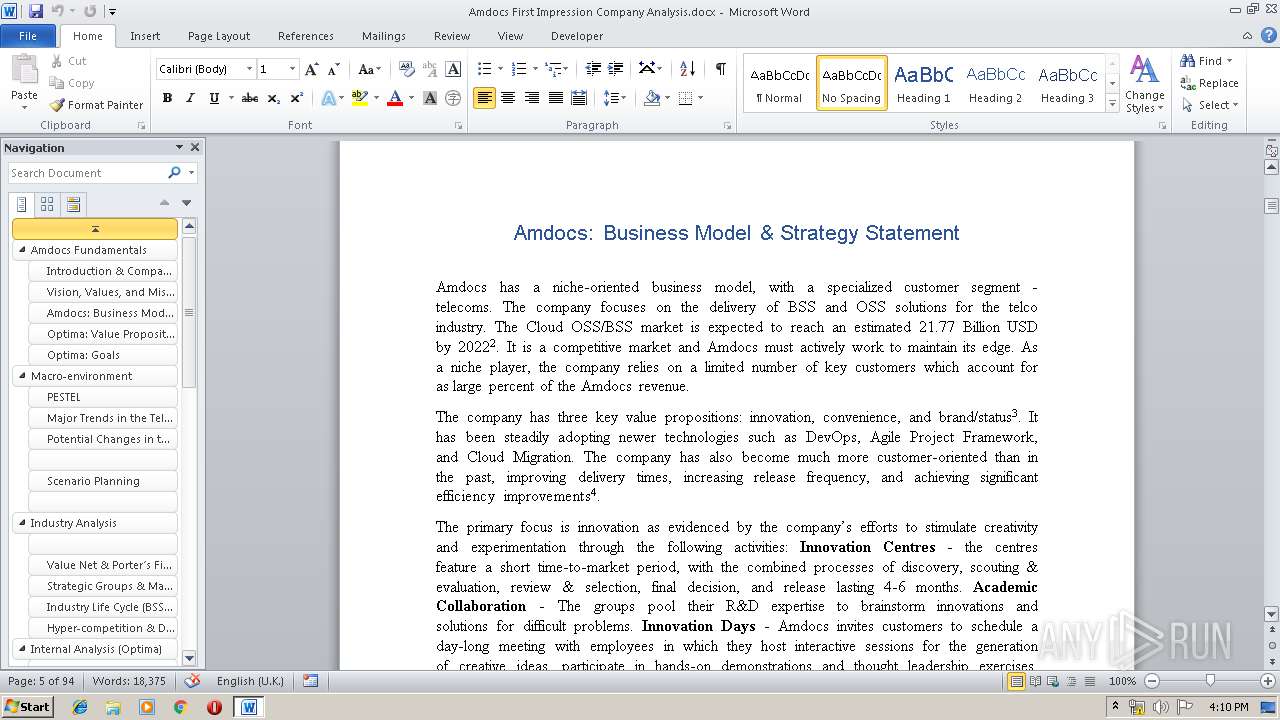Switch to Full Screen Reading view
The height and width of the screenshot is (720, 1280).
1034,681
